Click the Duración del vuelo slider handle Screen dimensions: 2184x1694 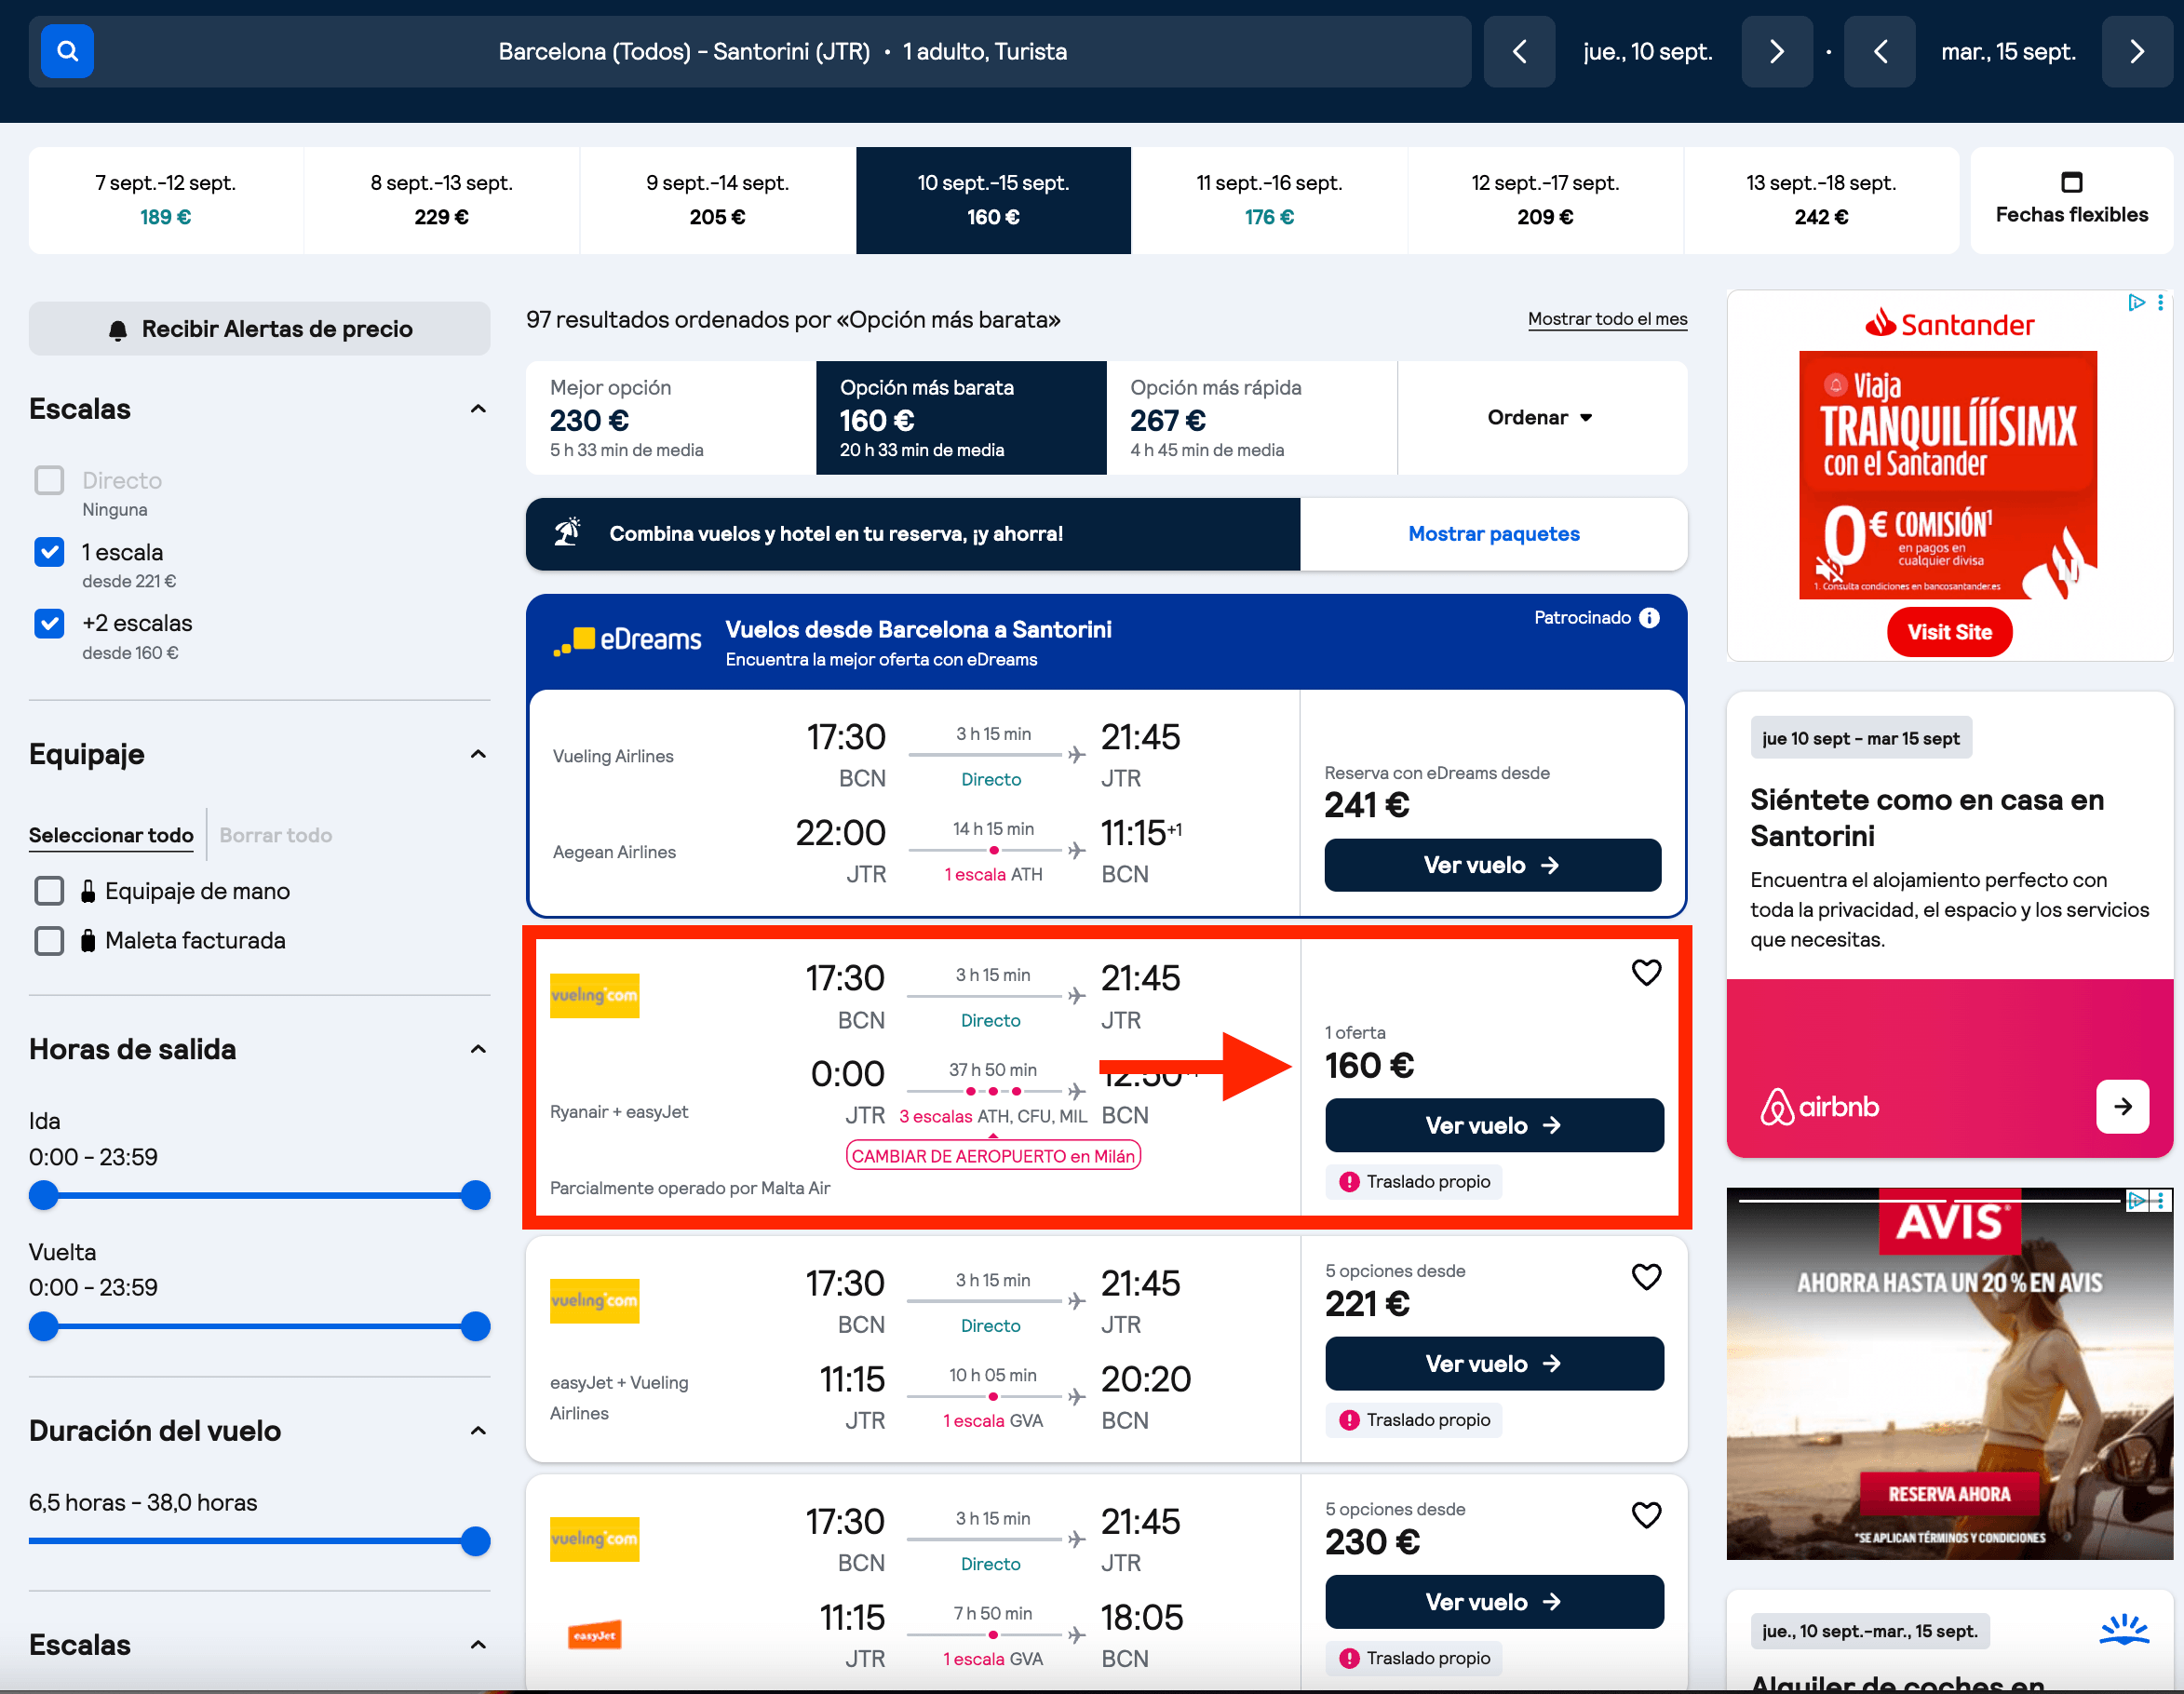click(475, 1541)
